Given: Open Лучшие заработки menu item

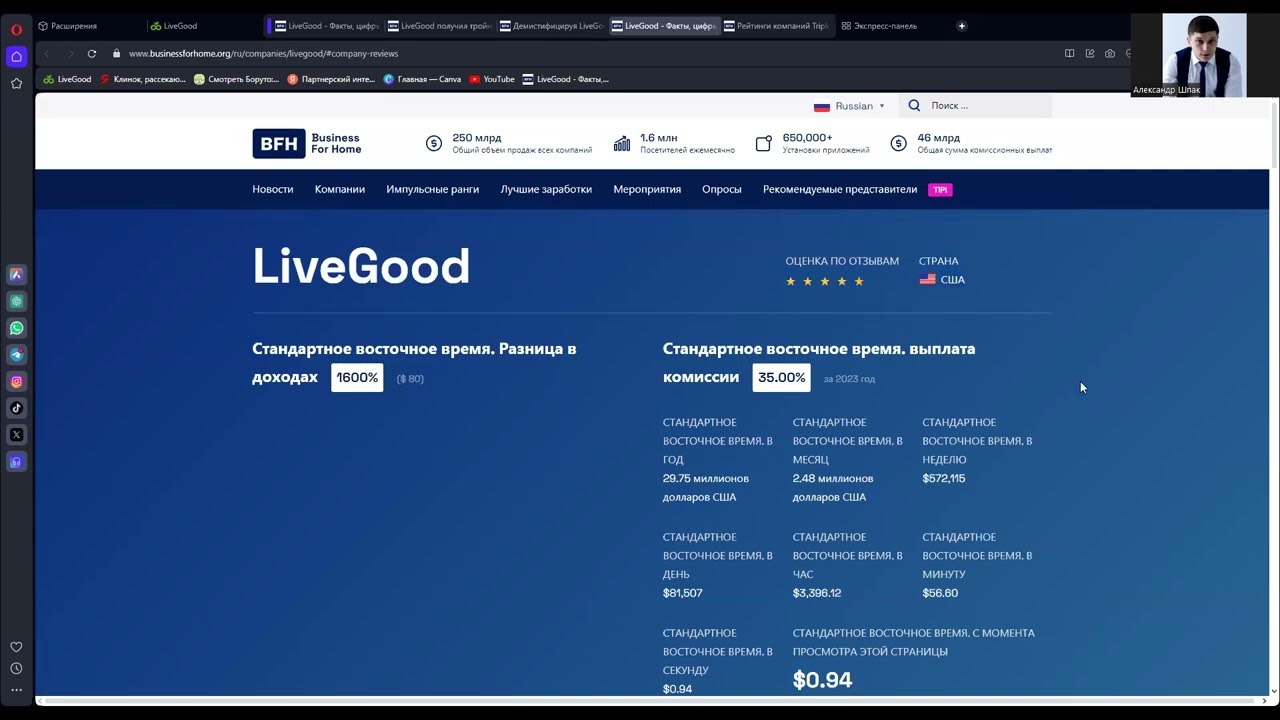Looking at the screenshot, I should pyautogui.click(x=546, y=189).
